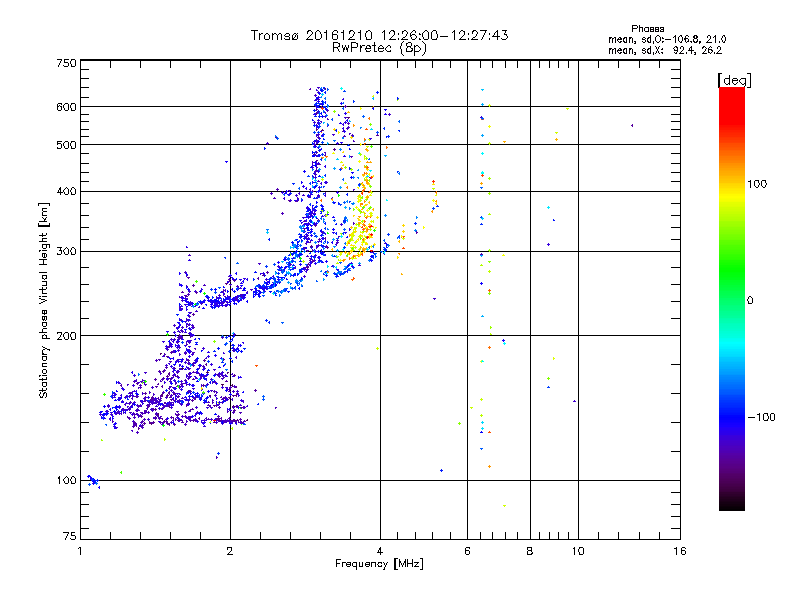
Task: Click the blue echo cluster near 100 km
Action: 93,481
